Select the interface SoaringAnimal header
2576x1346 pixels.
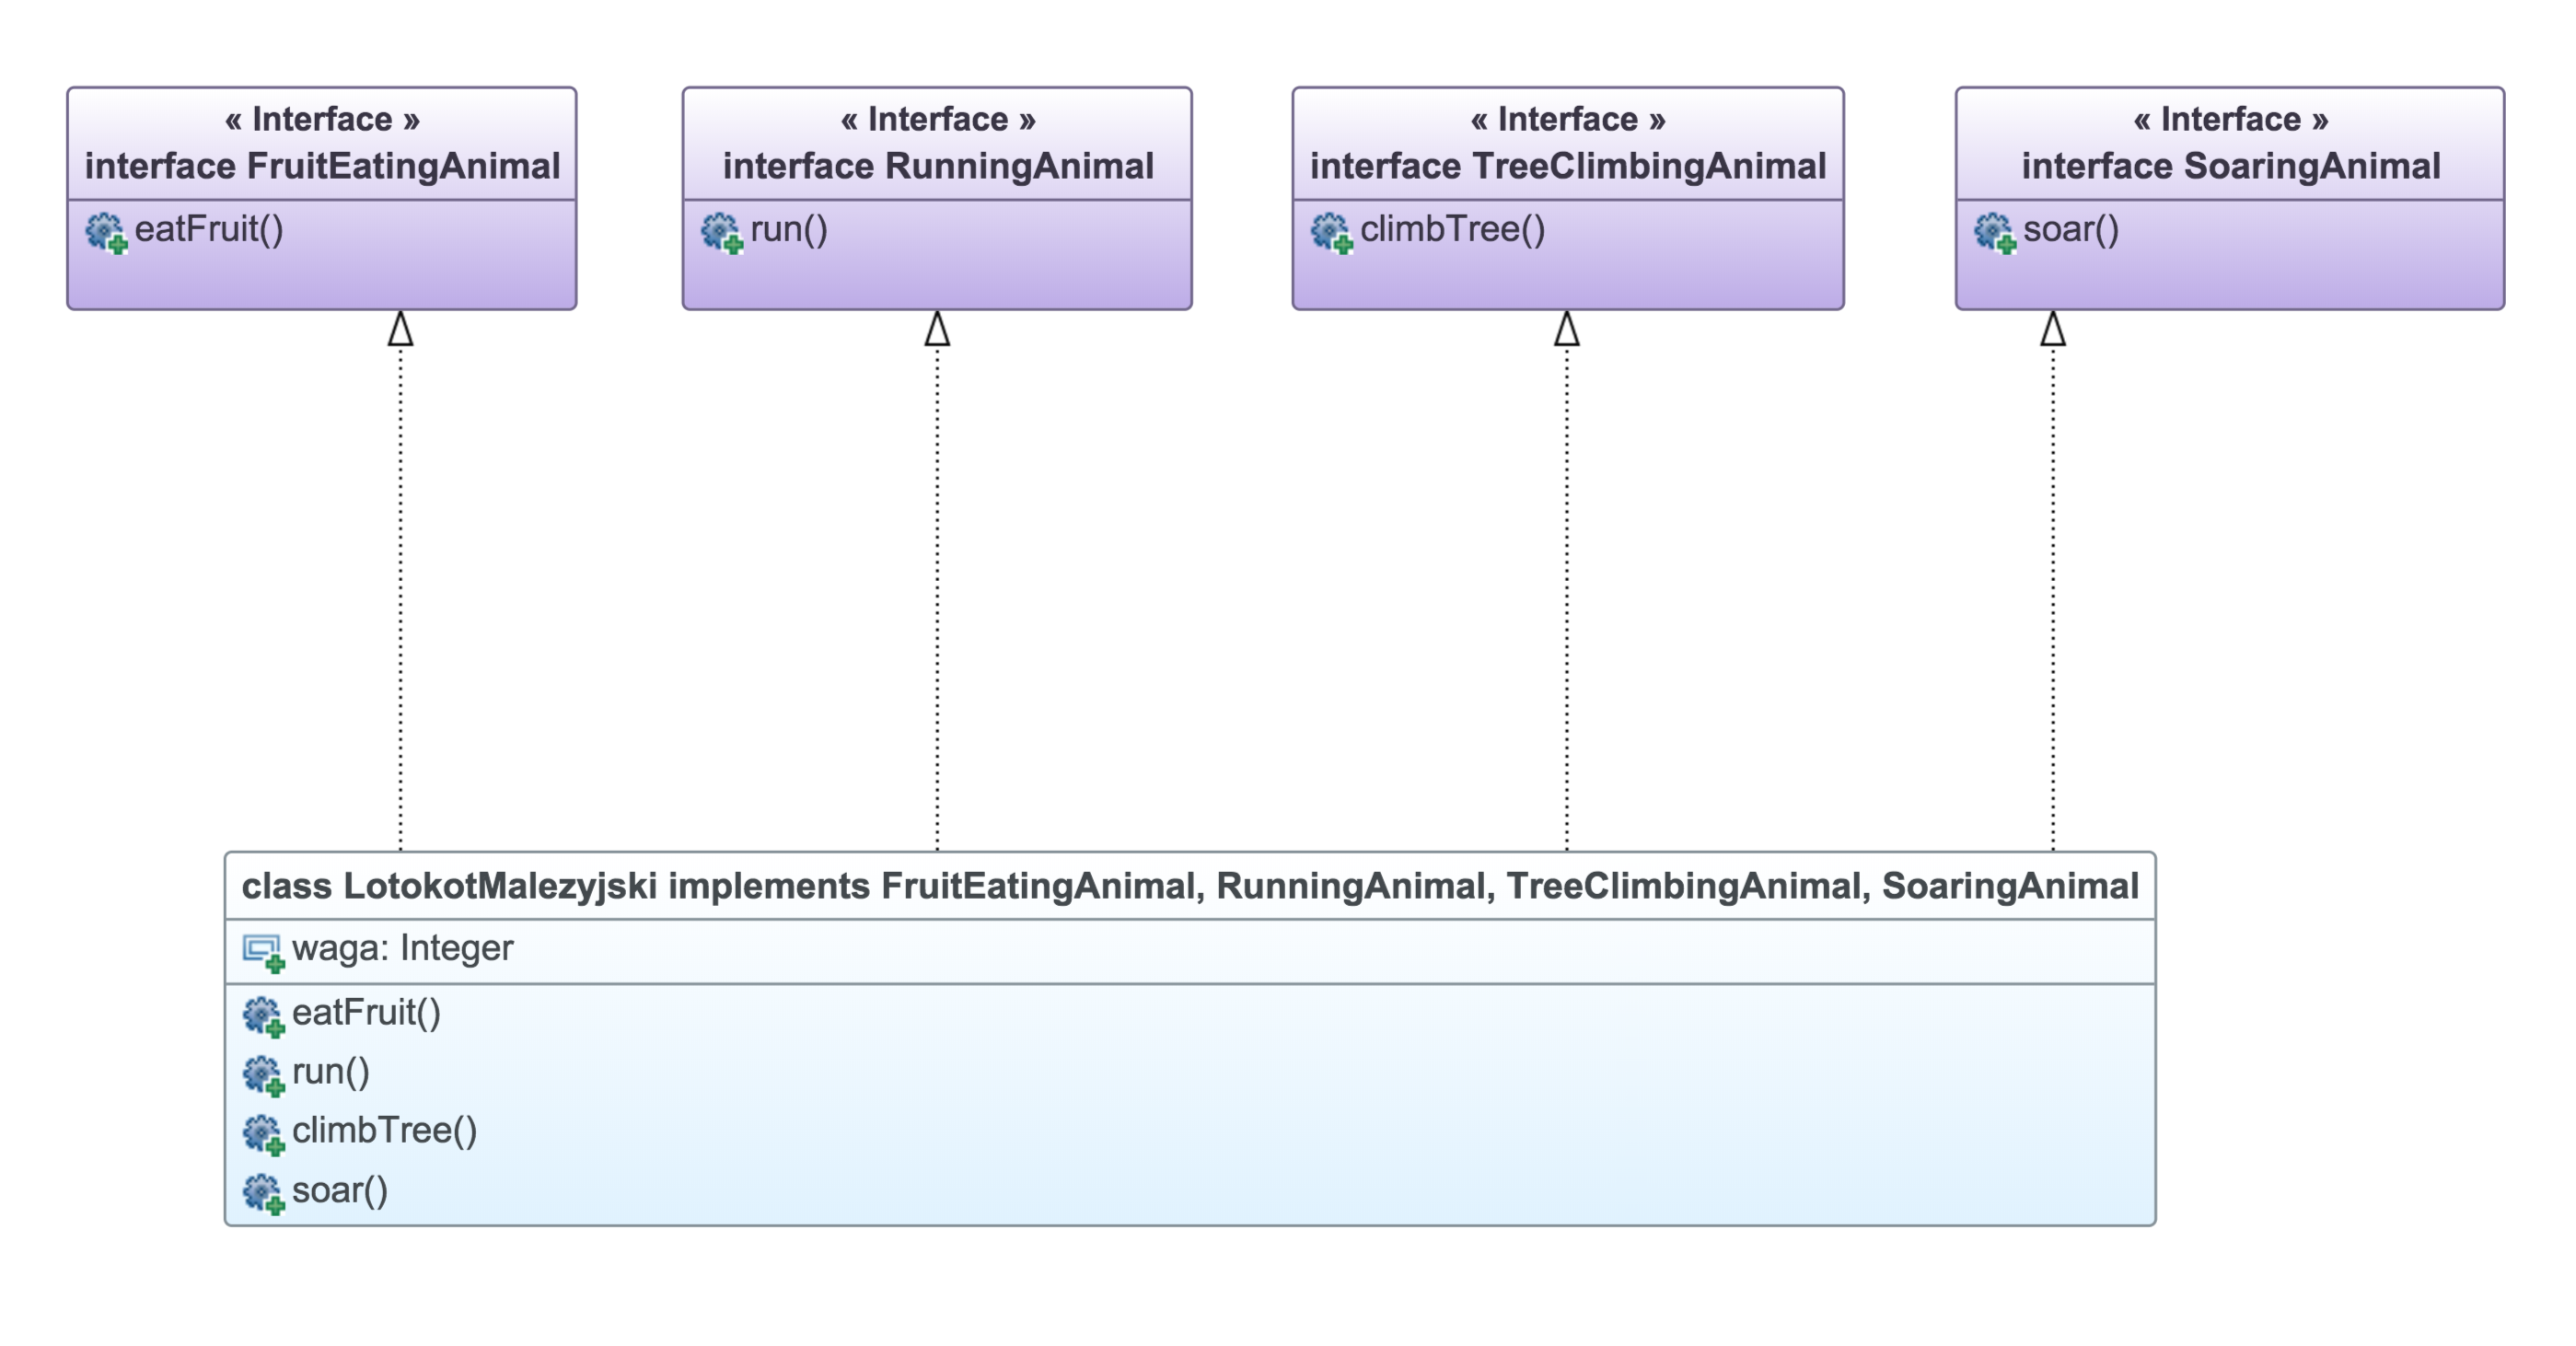pos(2230,166)
